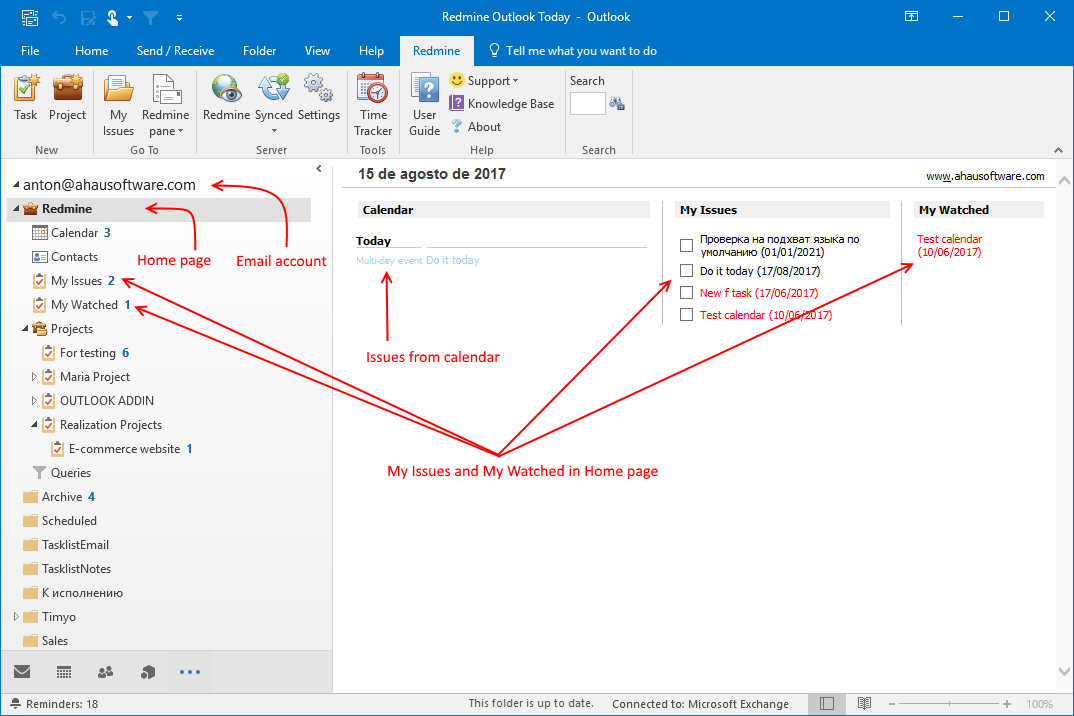Open the Sales folder
Image resolution: width=1074 pixels, height=716 pixels.
(45, 641)
